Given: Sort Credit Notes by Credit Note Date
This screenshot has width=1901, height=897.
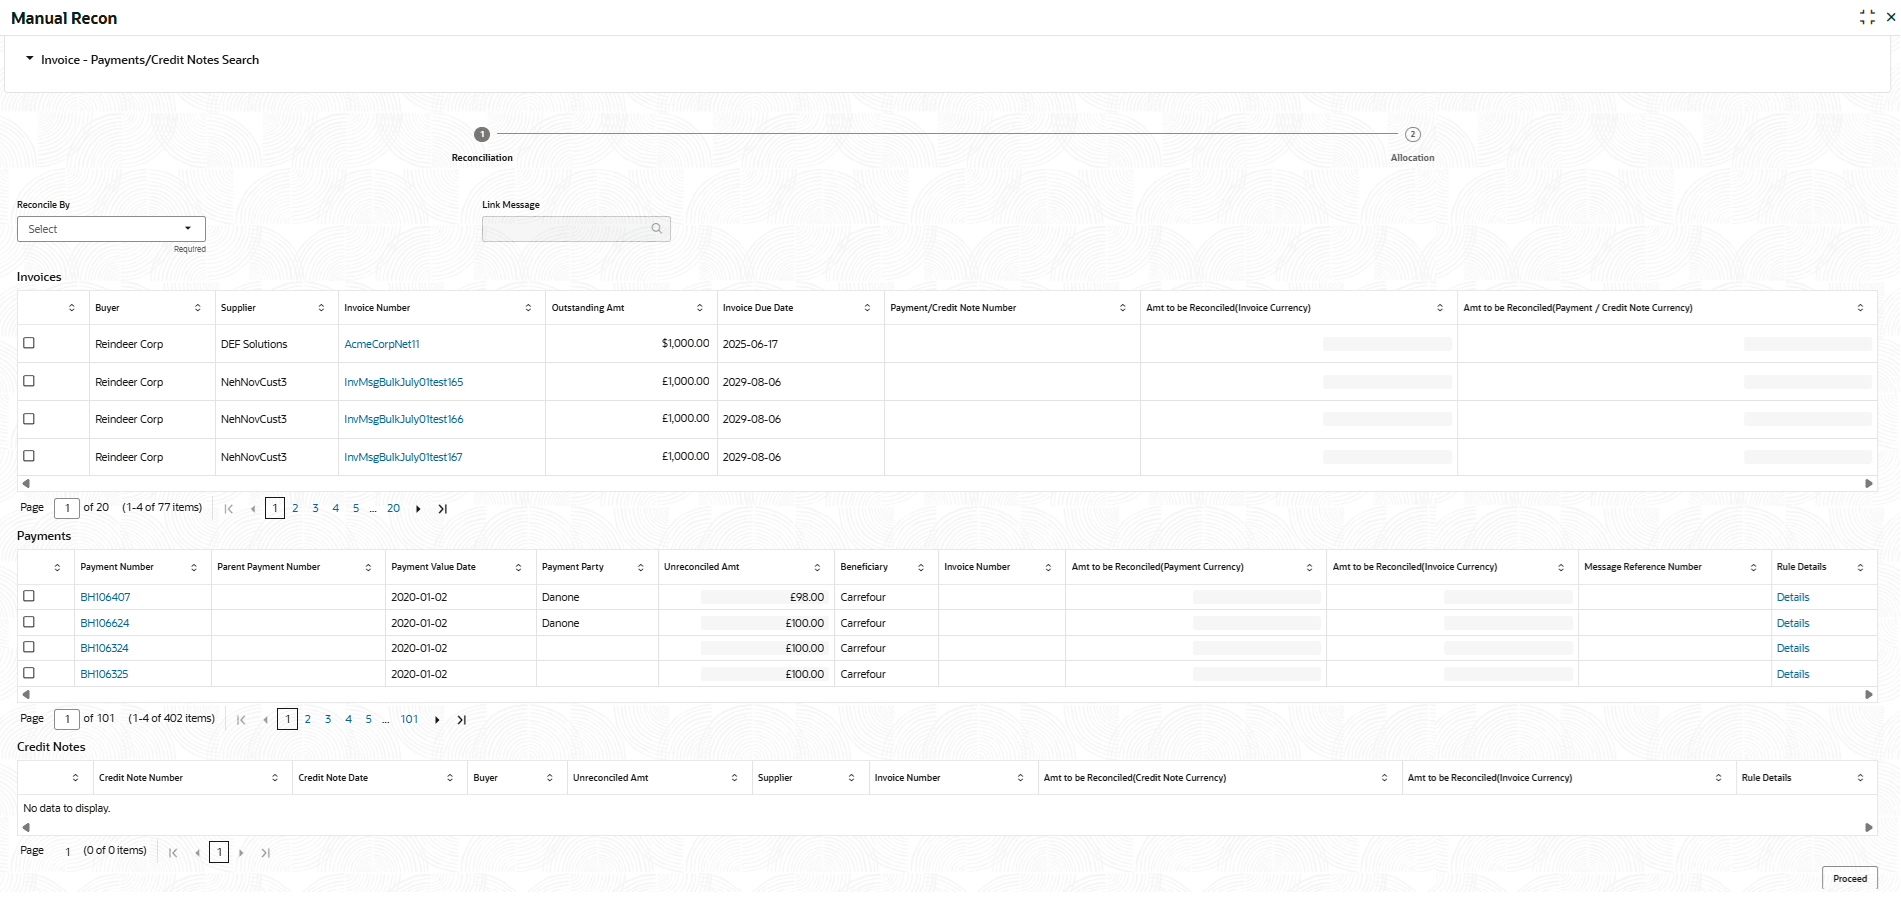Looking at the screenshot, I should [450, 778].
